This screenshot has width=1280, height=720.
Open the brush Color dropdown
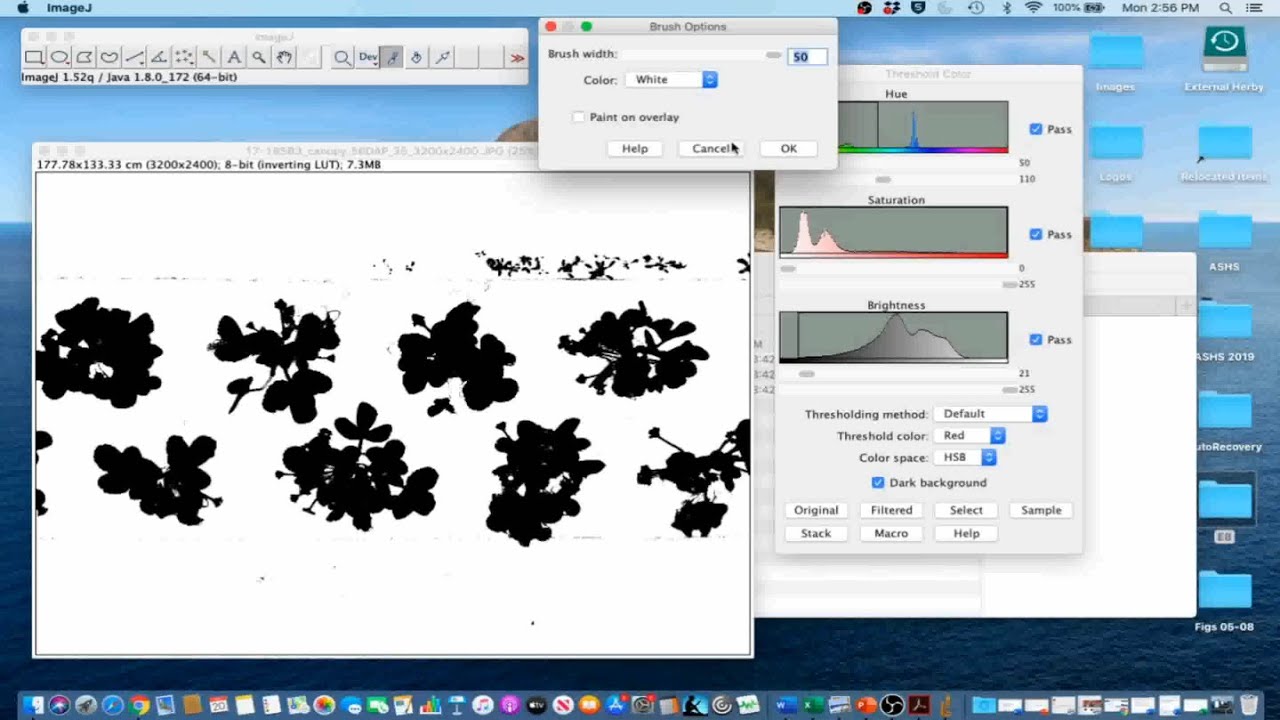point(671,80)
